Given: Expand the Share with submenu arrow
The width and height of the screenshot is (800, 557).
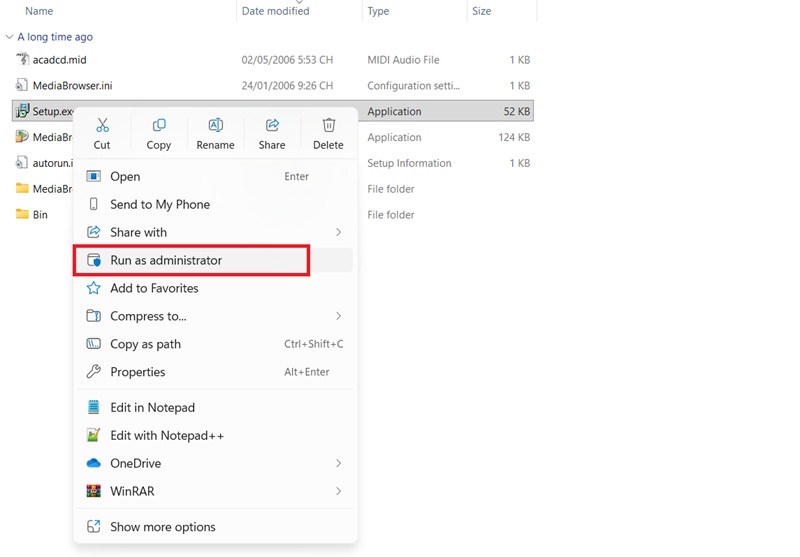Looking at the screenshot, I should (x=339, y=232).
